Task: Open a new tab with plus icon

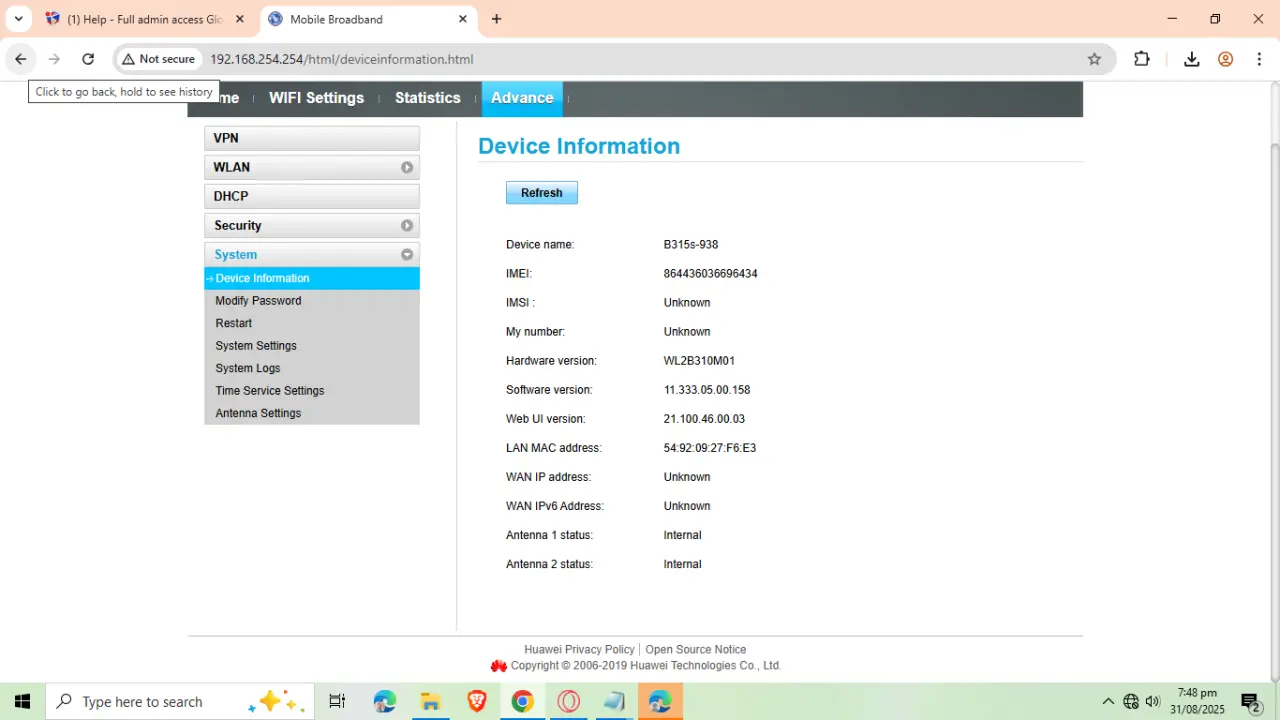Action: tap(496, 19)
